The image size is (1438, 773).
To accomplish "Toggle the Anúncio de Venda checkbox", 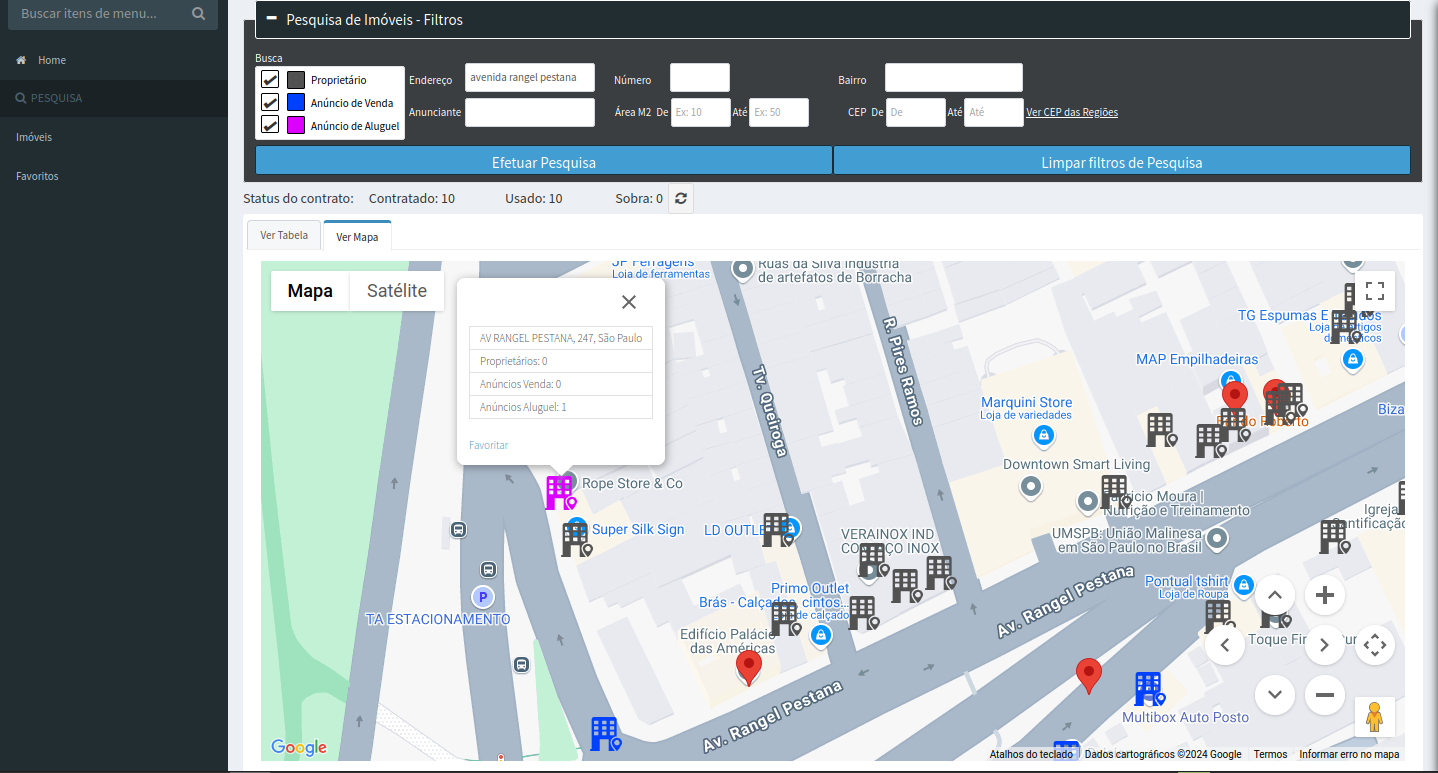I will point(270,102).
